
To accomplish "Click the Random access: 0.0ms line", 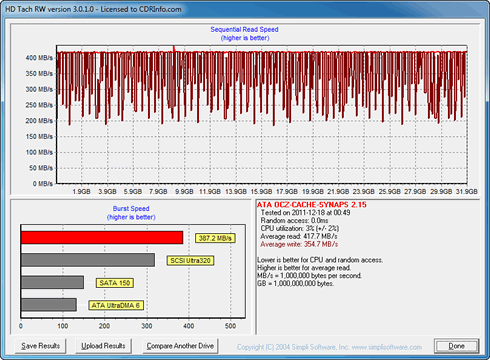I will click(294, 221).
